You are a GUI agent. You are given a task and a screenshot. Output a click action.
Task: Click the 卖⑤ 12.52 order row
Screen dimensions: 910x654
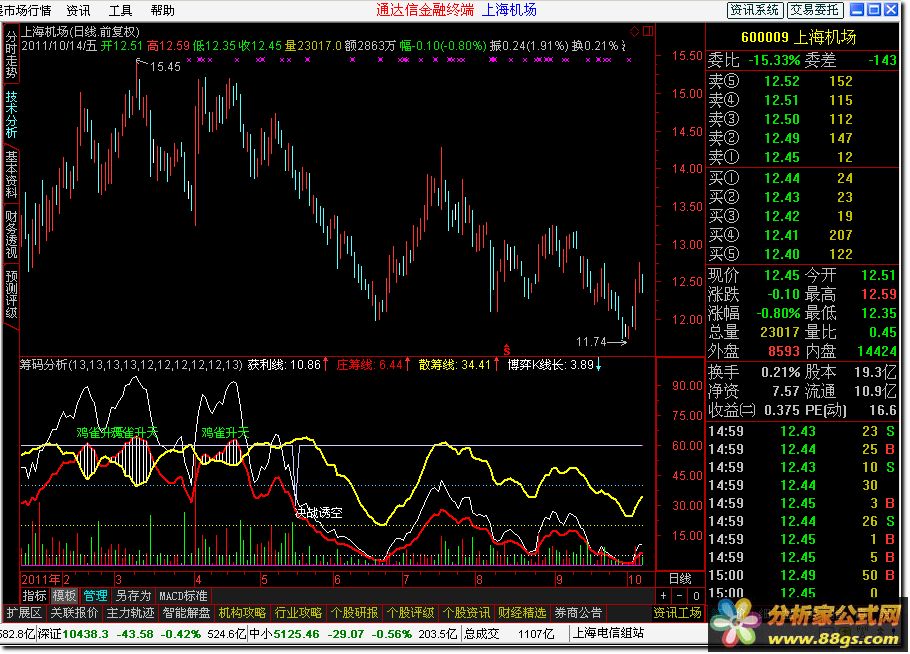(801, 81)
